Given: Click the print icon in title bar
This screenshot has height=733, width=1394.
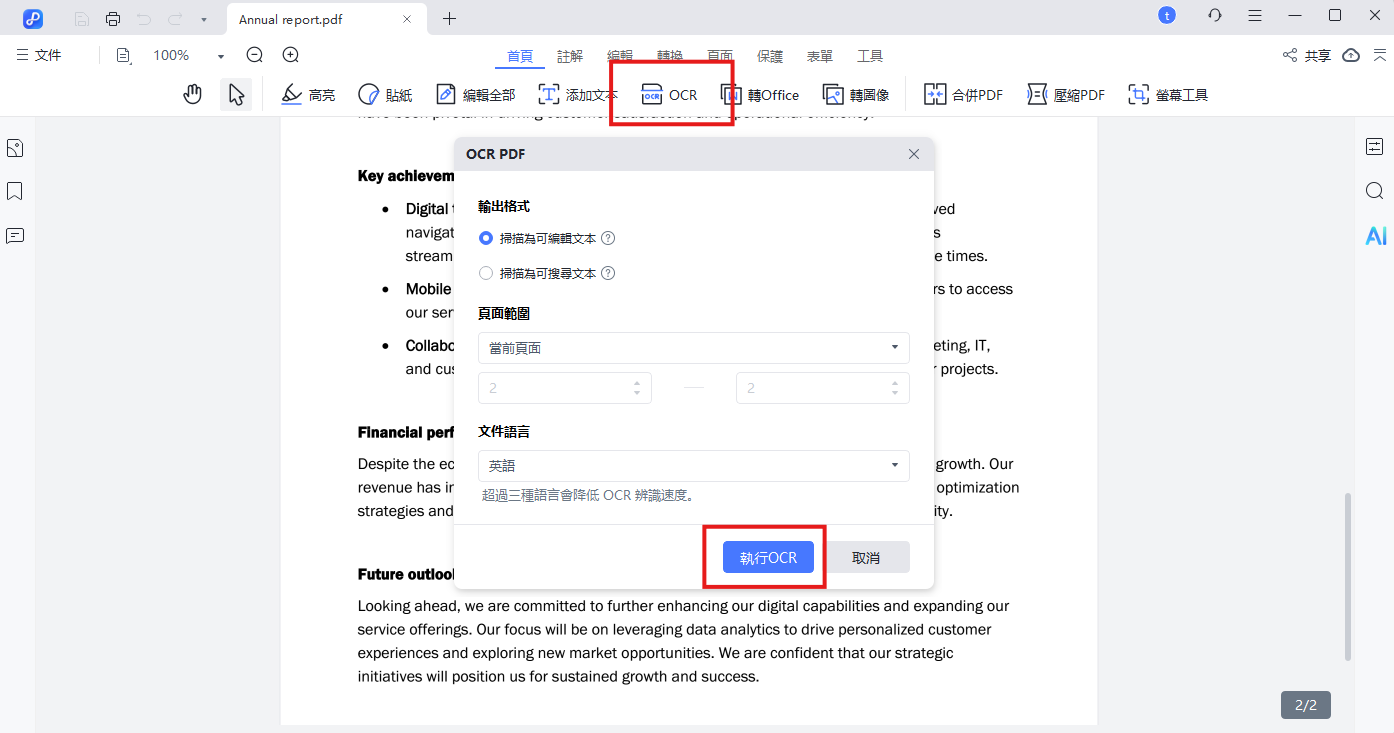Looking at the screenshot, I should pos(113,19).
